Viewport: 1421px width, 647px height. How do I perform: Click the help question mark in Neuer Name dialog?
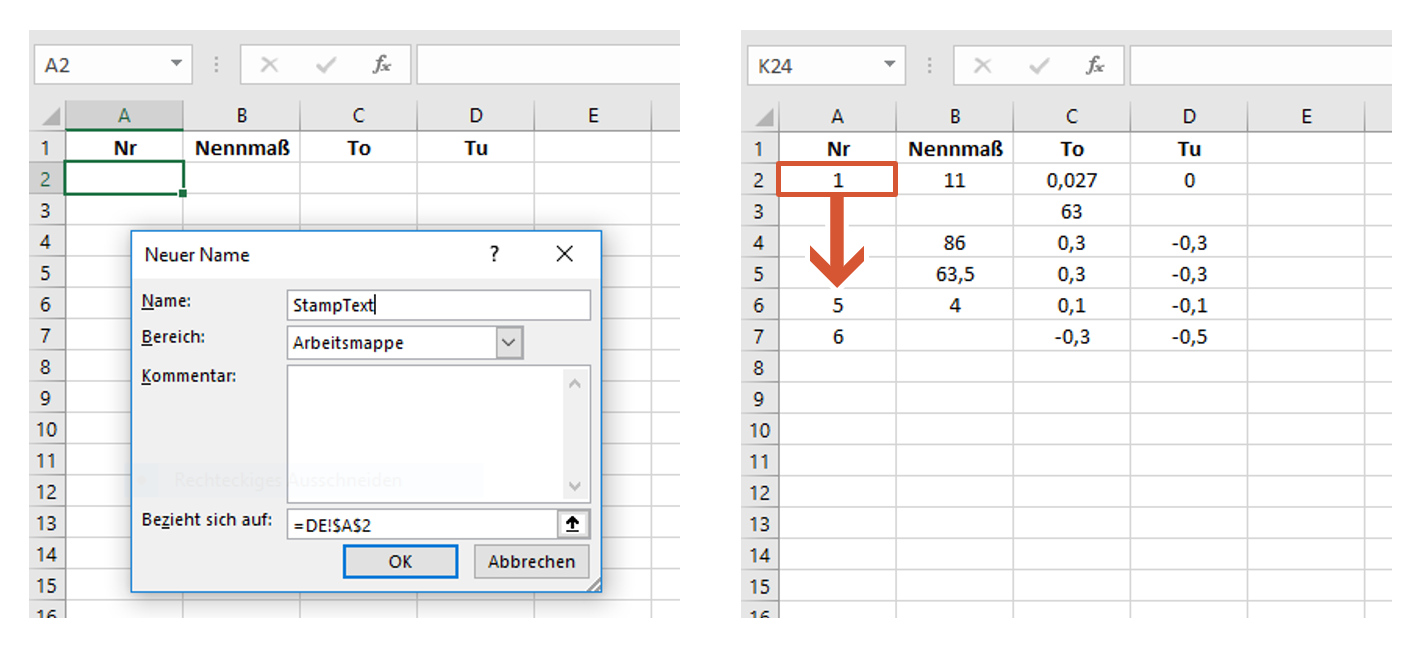[x=494, y=254]
